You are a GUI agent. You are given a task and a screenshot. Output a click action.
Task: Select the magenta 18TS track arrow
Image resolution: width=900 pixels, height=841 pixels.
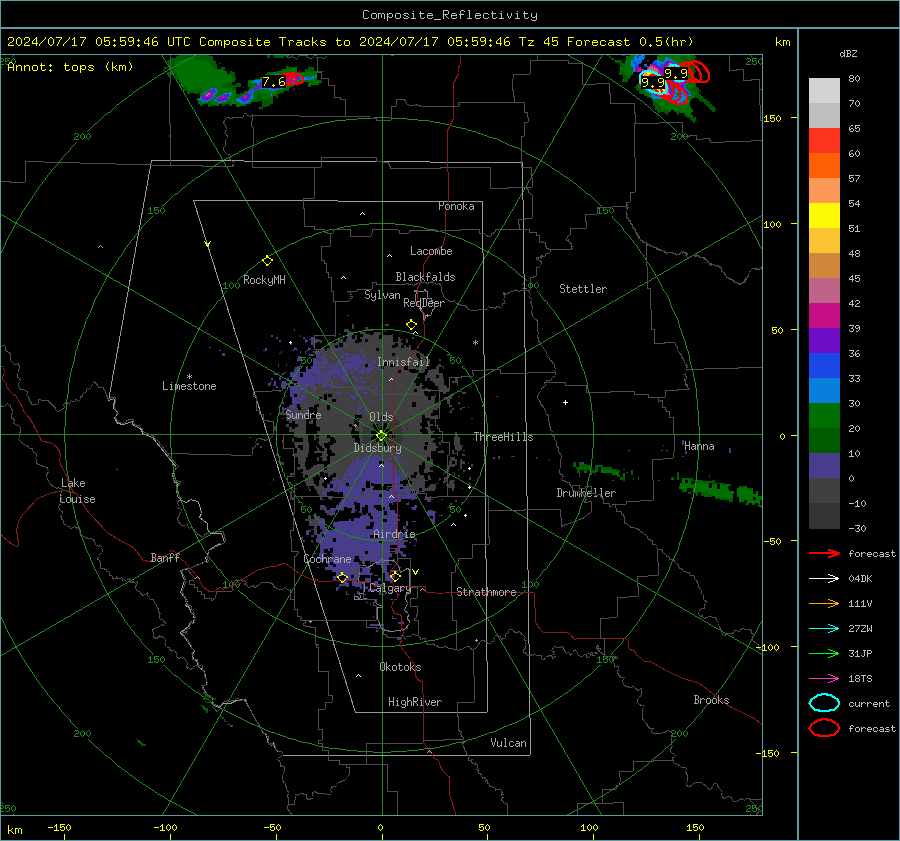824,679
